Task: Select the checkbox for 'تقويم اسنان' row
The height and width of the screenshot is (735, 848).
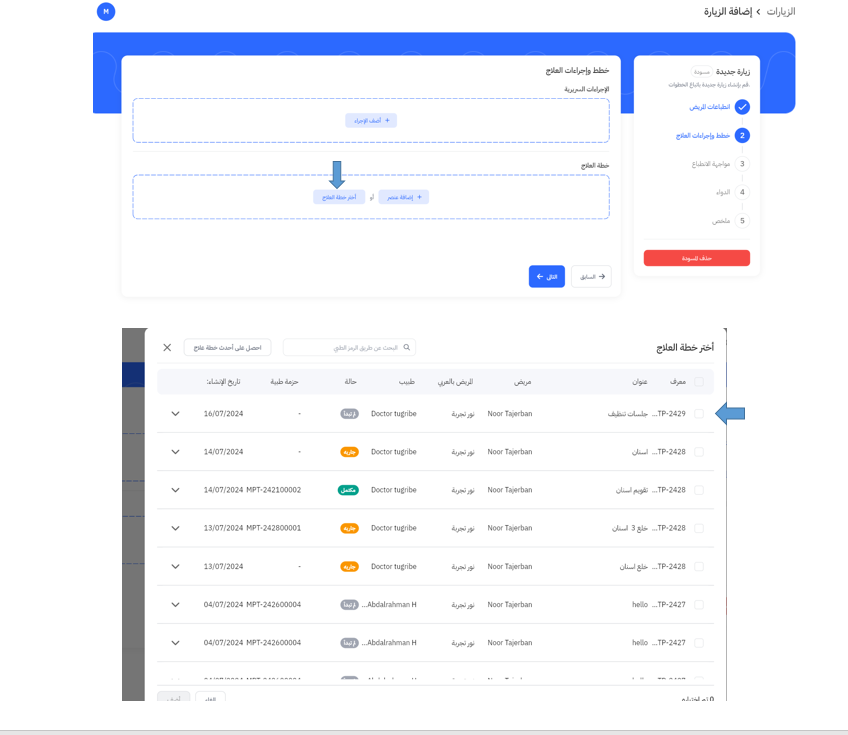Action: [699, 490]
